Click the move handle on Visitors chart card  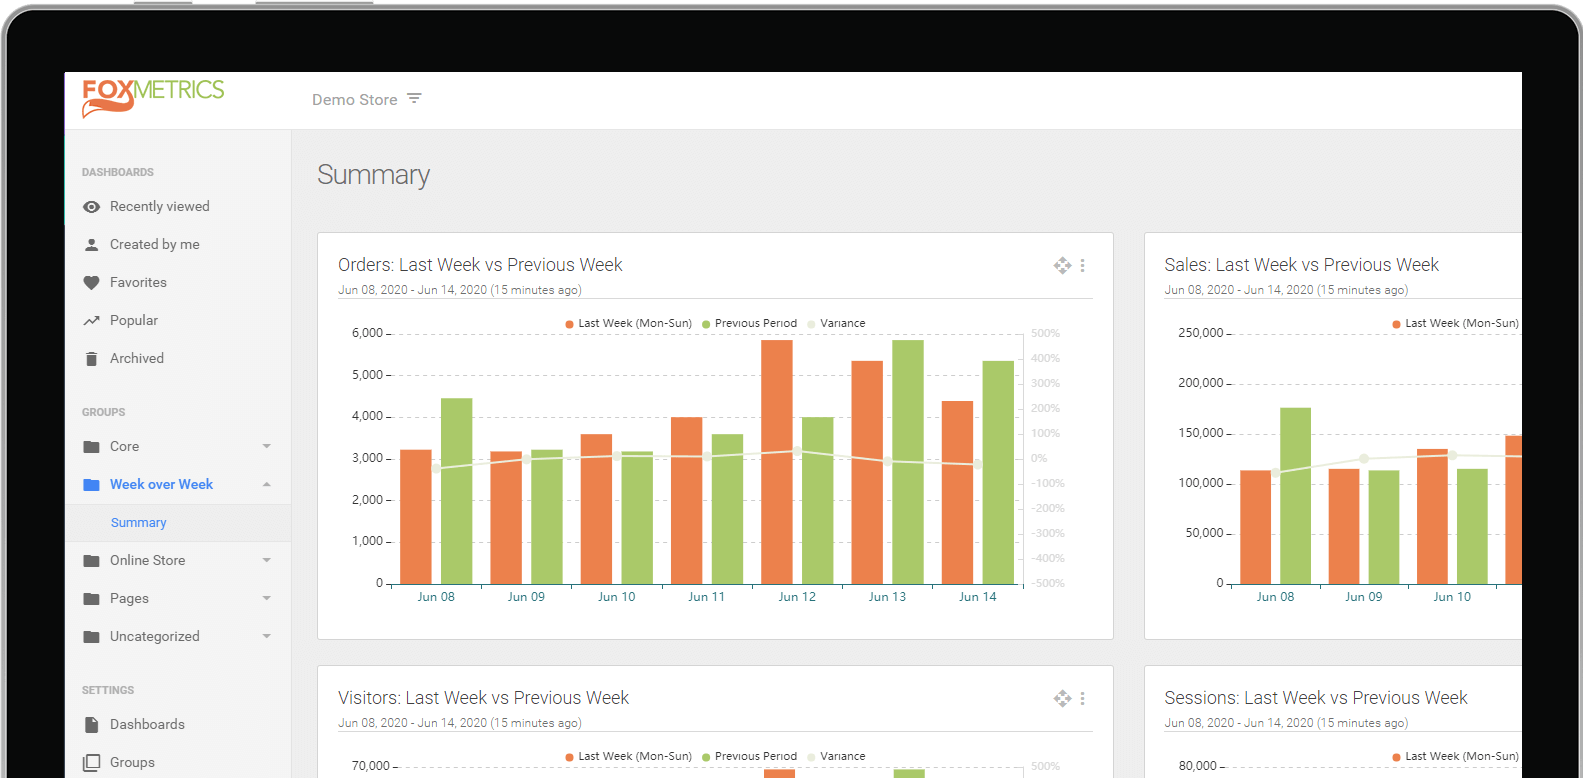tap(1062, 698)
